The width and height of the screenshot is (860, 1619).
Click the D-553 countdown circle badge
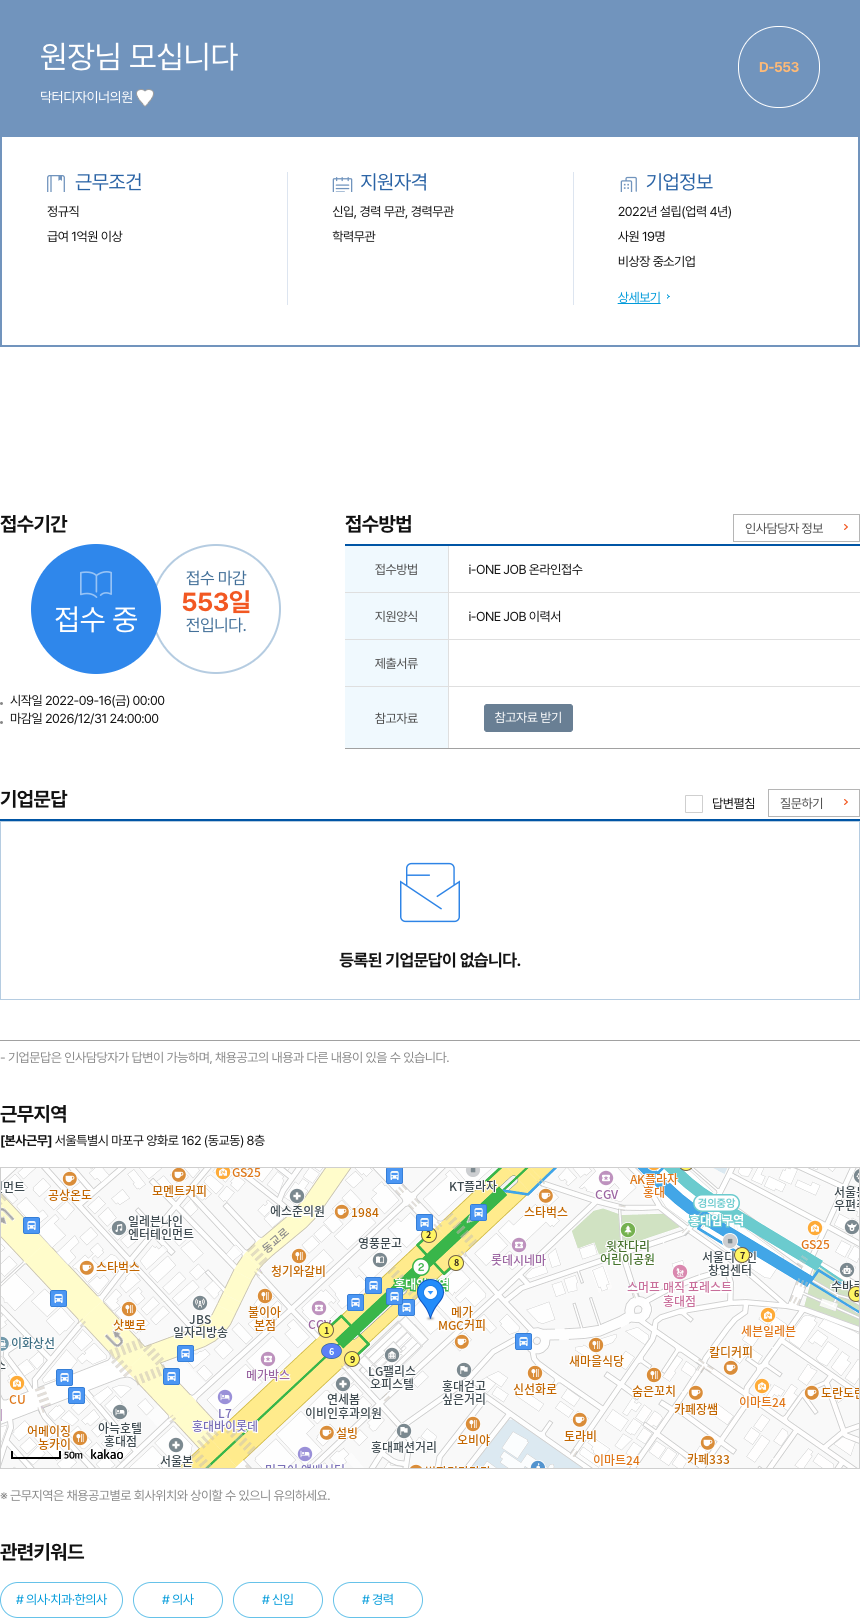779,67
